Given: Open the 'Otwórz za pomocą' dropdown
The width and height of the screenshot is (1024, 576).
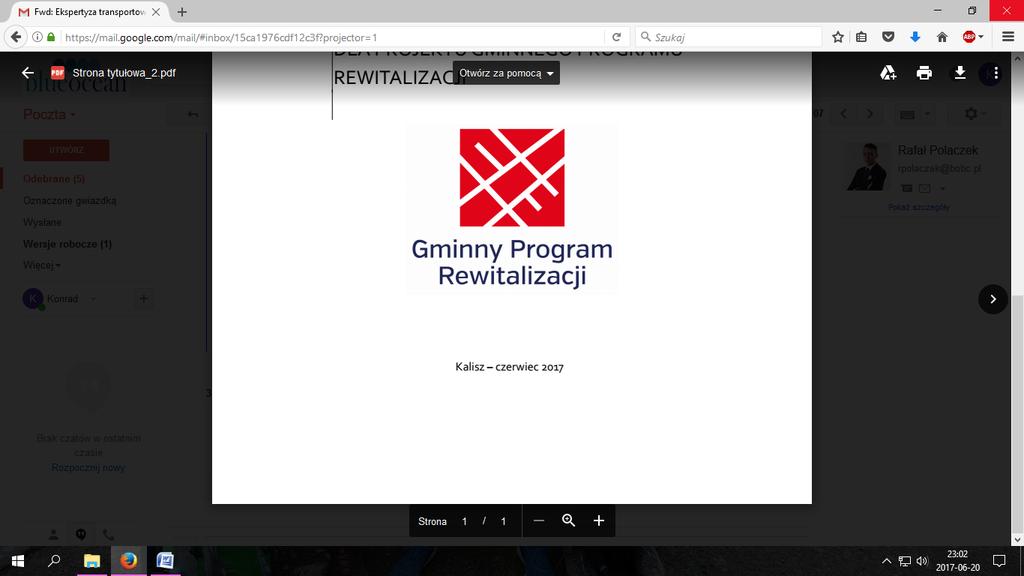Looking at the screenshot, I should 506,73.
